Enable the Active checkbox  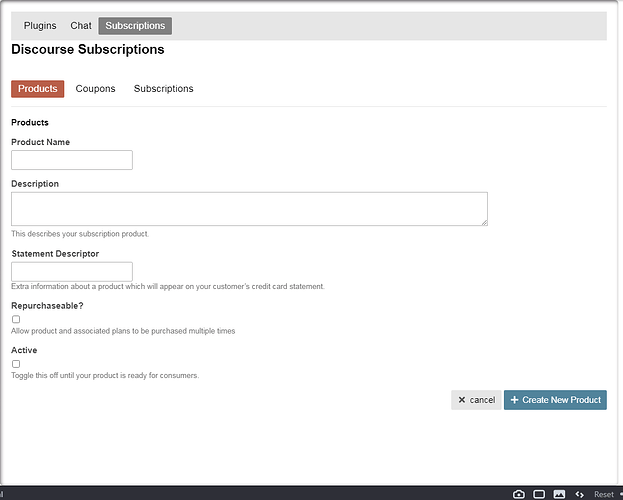[x=16, y=364]
